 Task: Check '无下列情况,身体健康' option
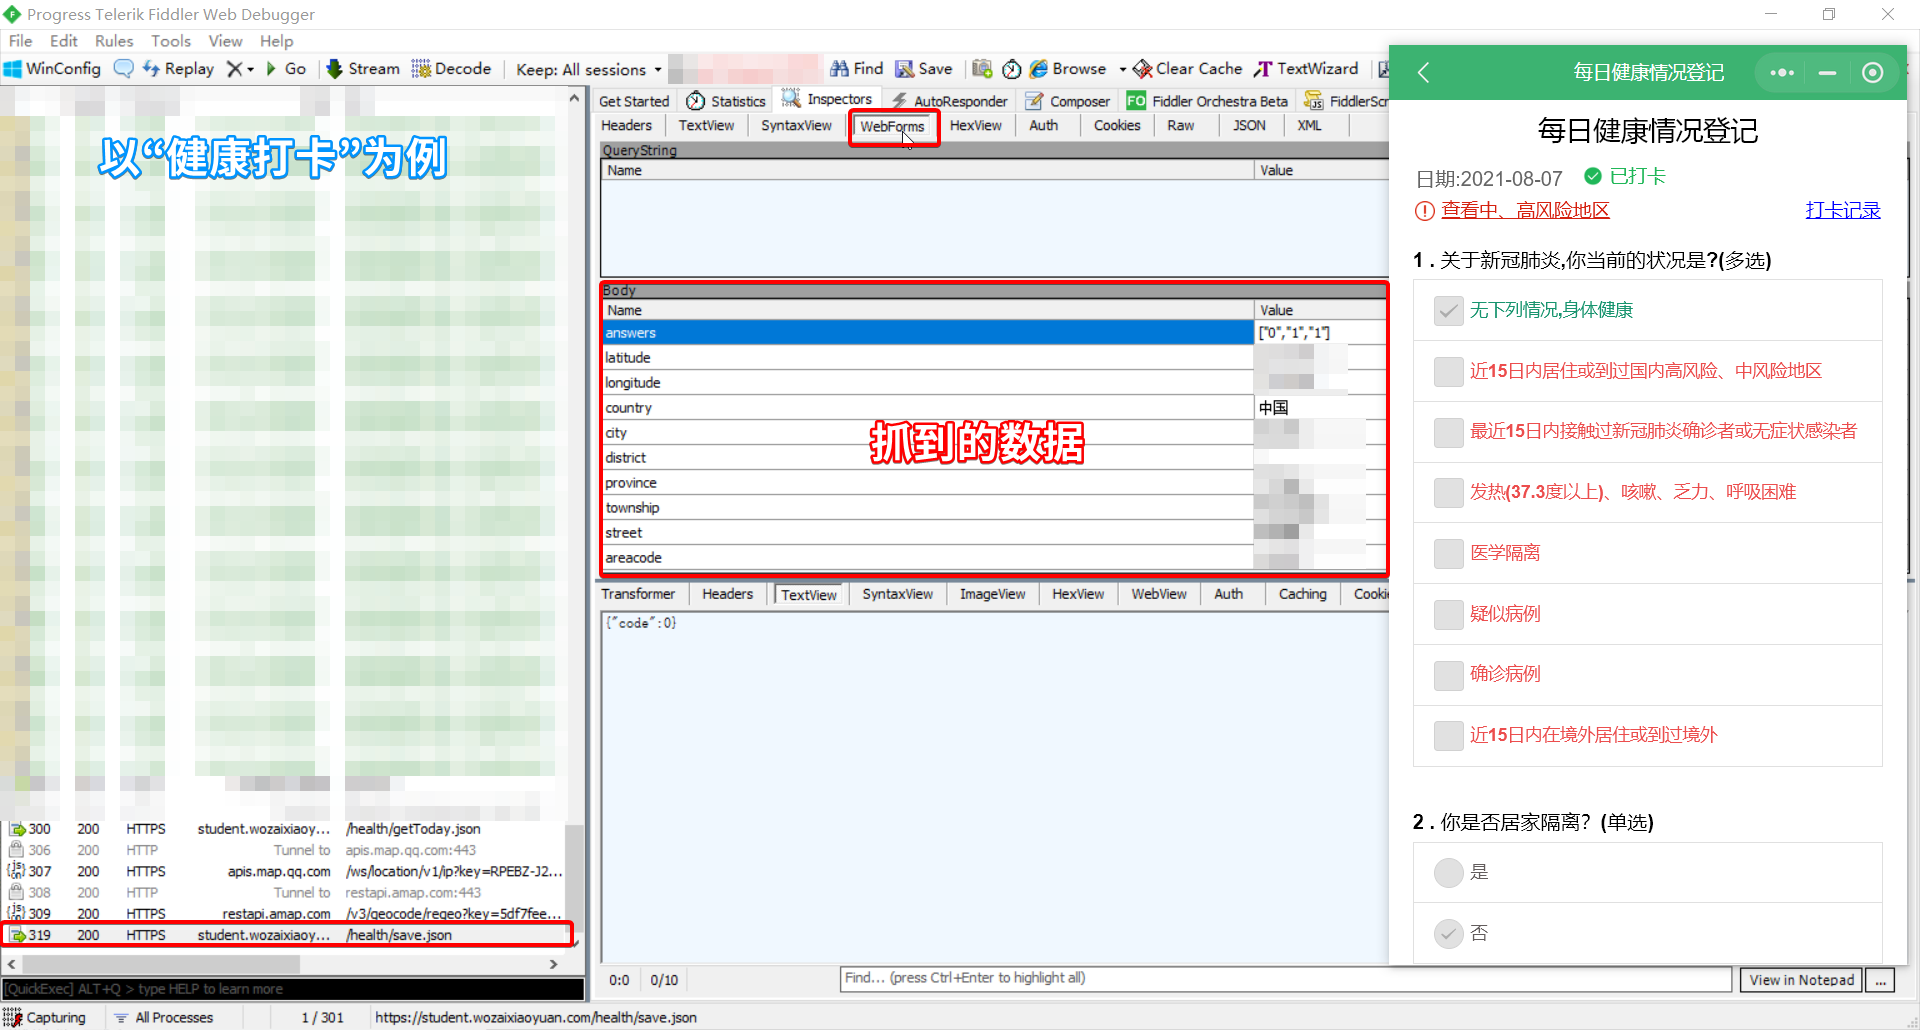[x=1448, y=311]
